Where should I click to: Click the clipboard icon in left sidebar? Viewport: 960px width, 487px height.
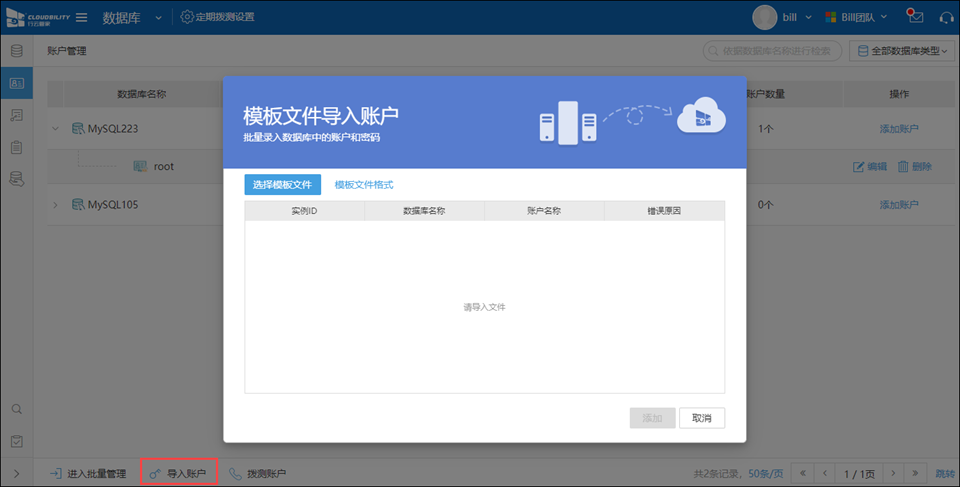click(x=16, y=147)
